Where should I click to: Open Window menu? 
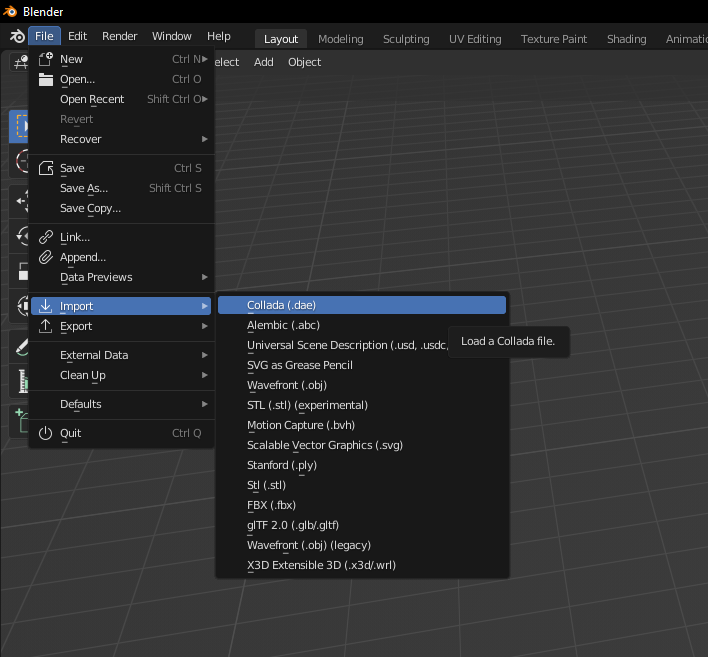coord(172,36)
